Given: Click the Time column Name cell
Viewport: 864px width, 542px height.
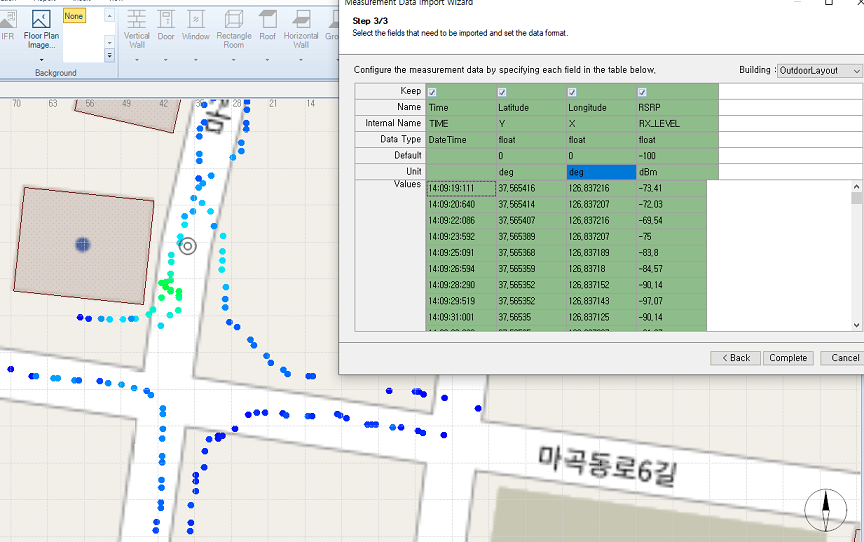Looking at the screenshot, I should [461, 107].
